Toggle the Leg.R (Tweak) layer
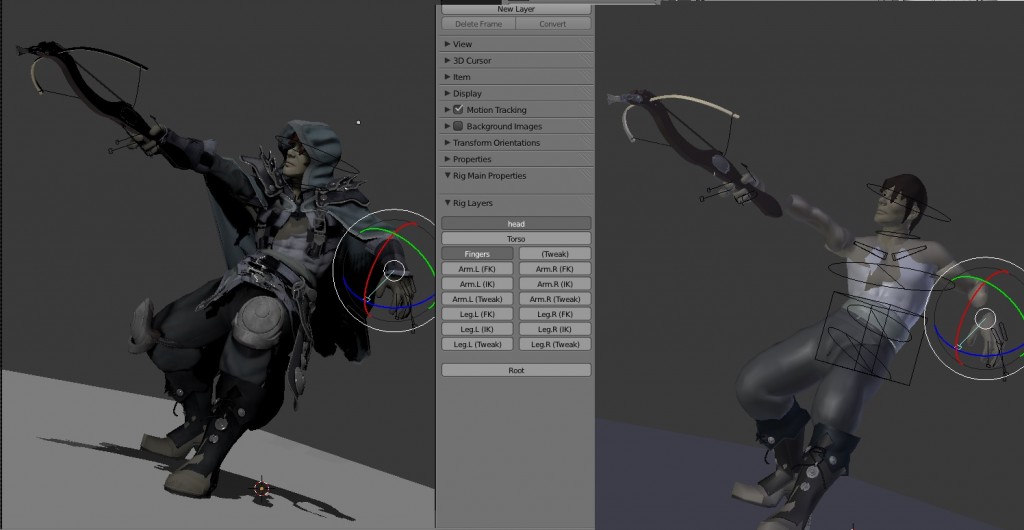 pyautogui.click(x=555, y=344)
